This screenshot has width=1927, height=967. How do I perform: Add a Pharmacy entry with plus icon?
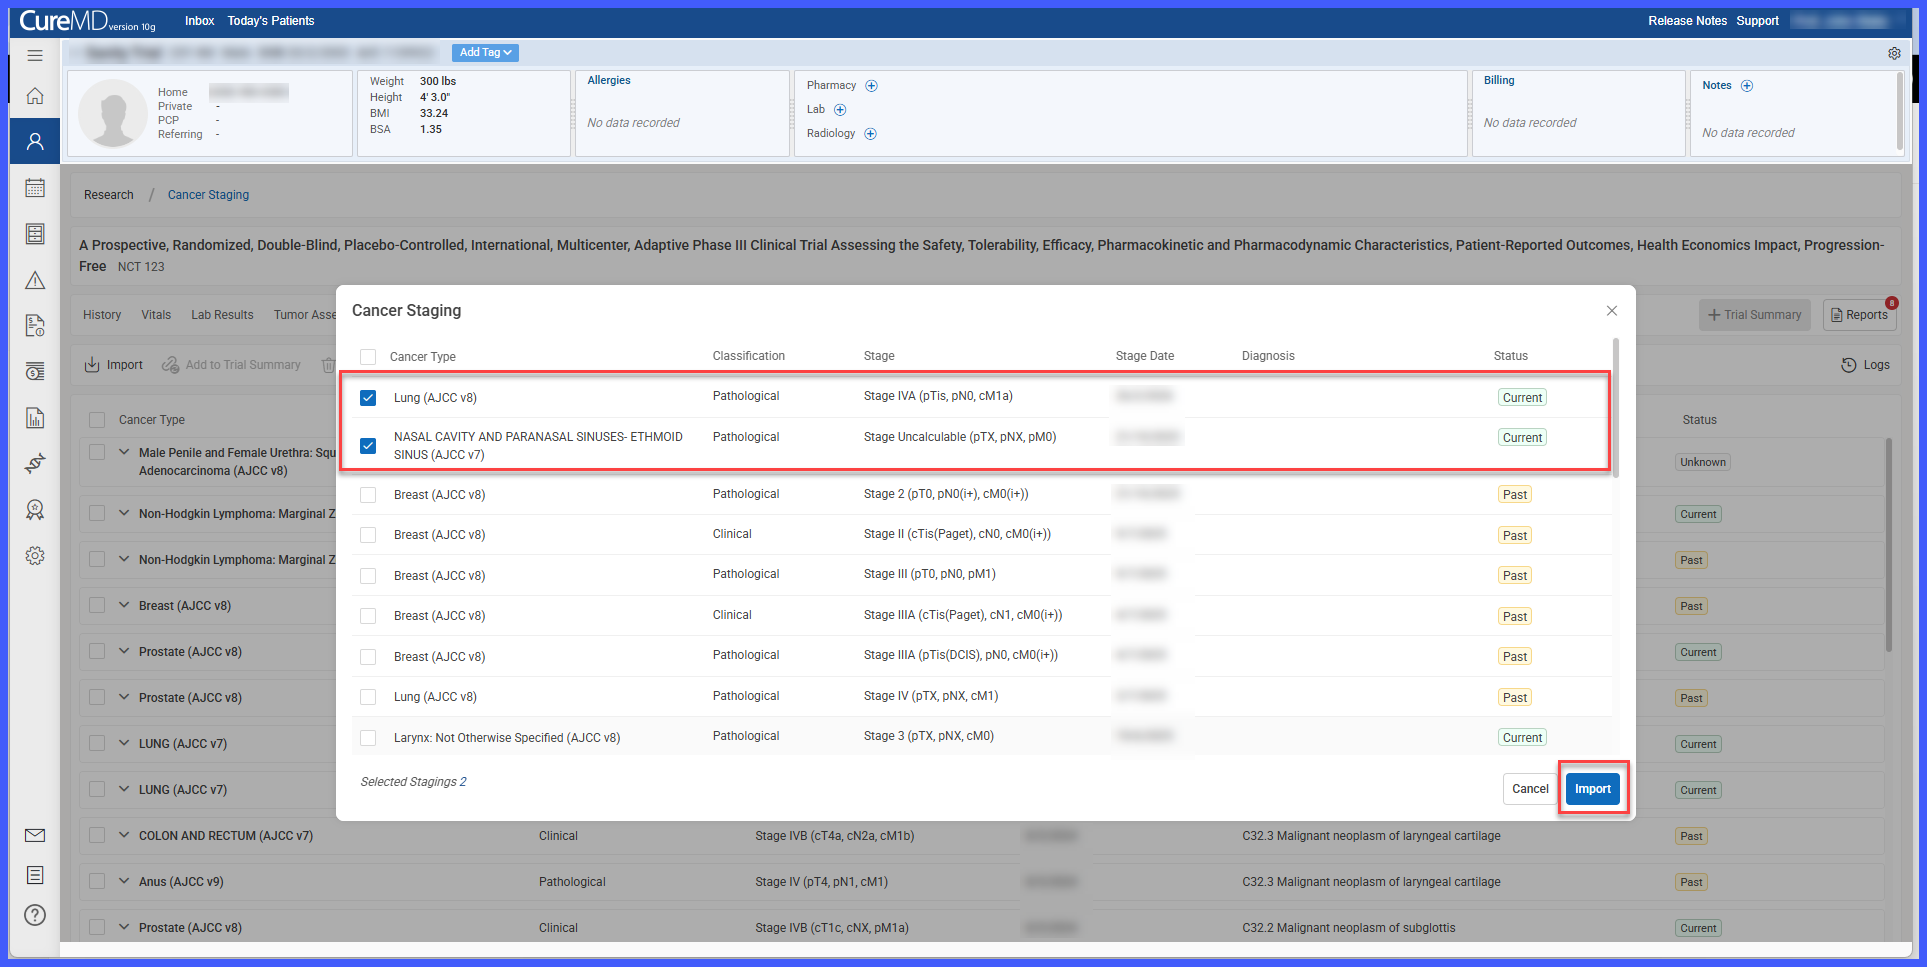pos(871,86)
